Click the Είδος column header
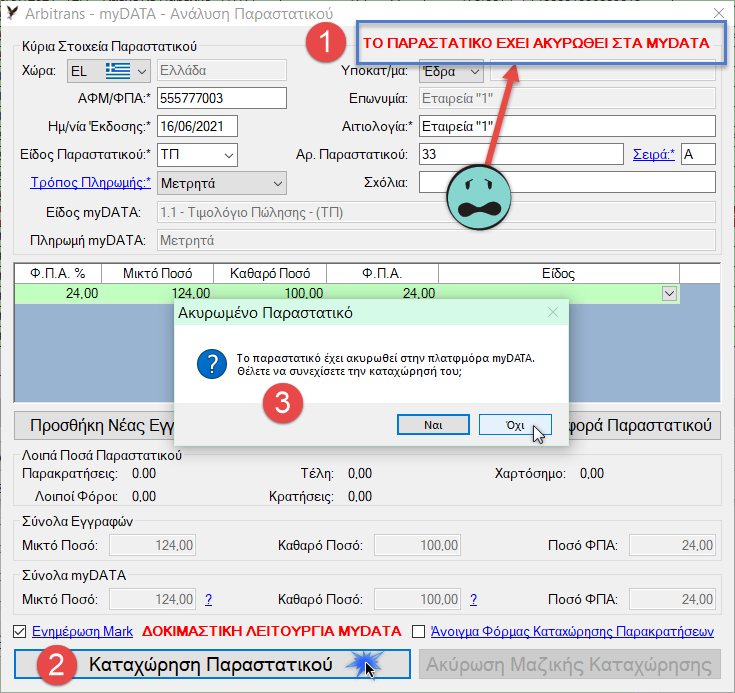The image size is (735, 693). coord(559,273)
